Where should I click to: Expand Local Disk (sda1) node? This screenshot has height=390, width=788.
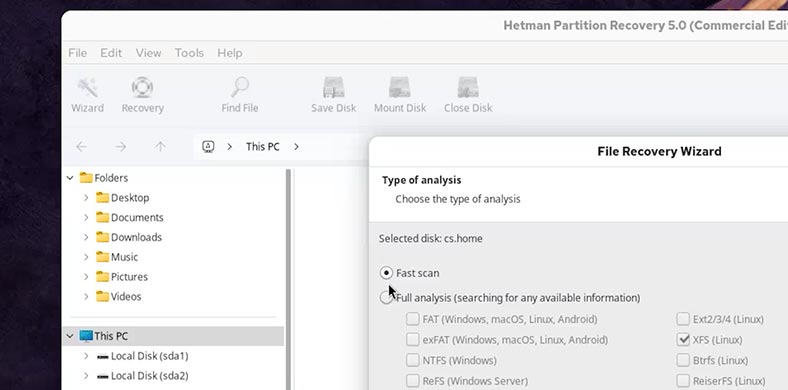[86, 356]
